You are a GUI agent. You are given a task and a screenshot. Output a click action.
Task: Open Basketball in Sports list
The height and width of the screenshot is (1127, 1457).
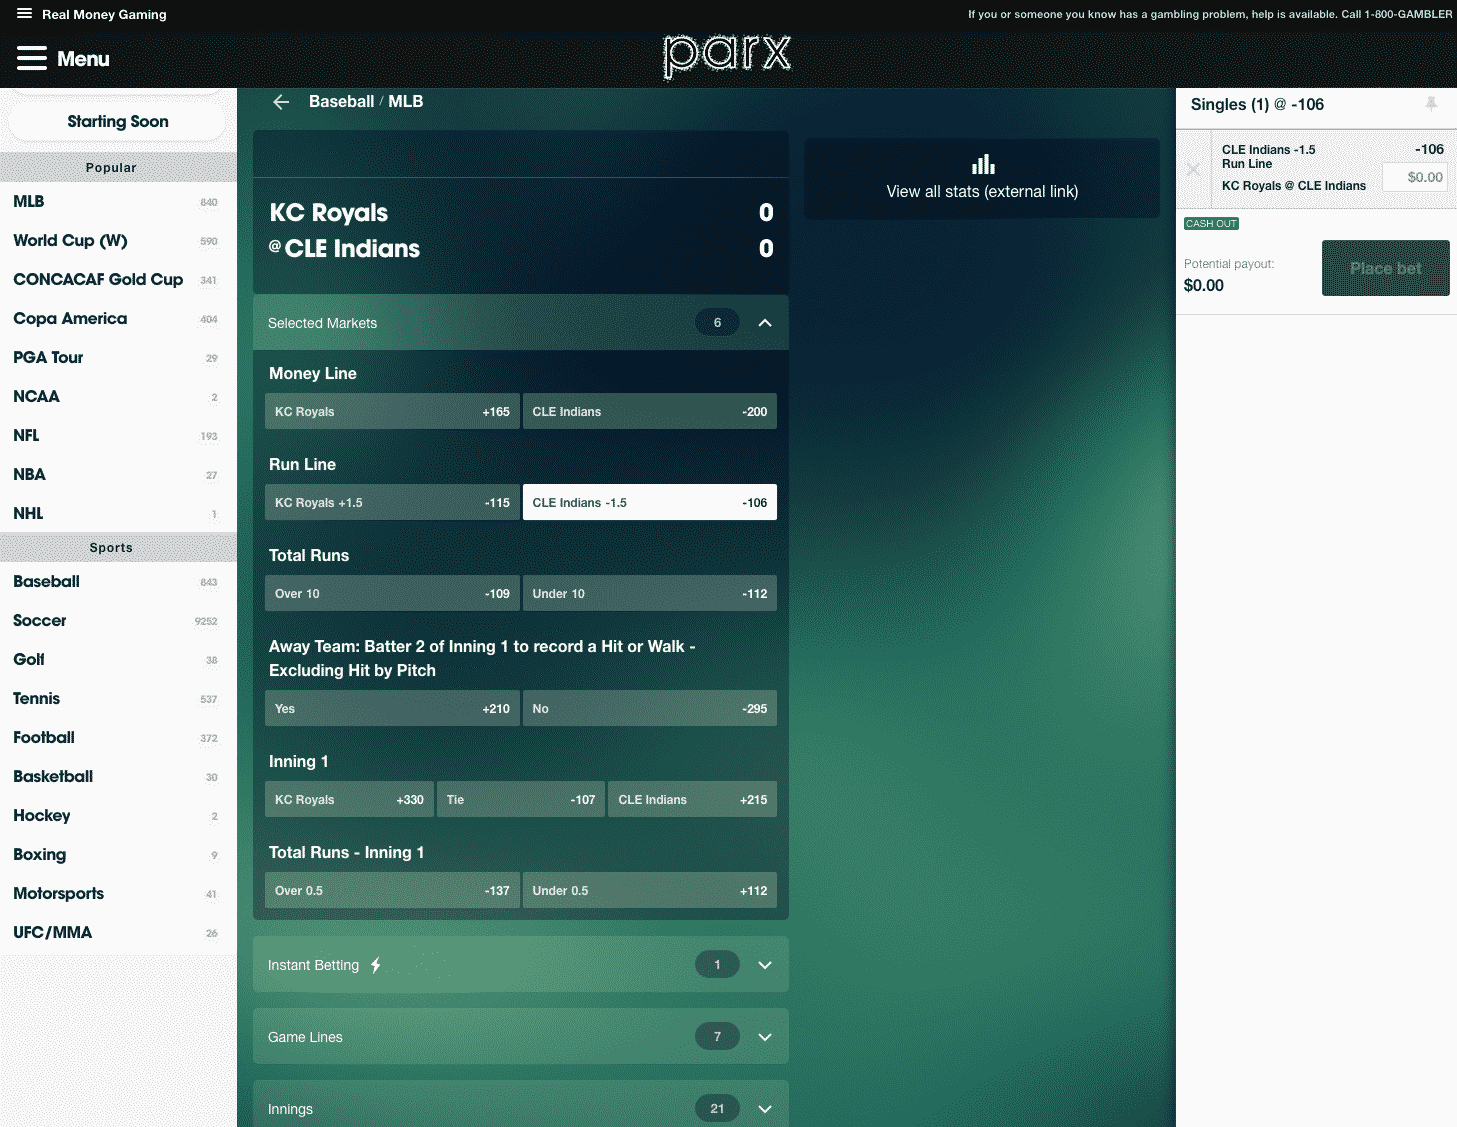(118, 777)
